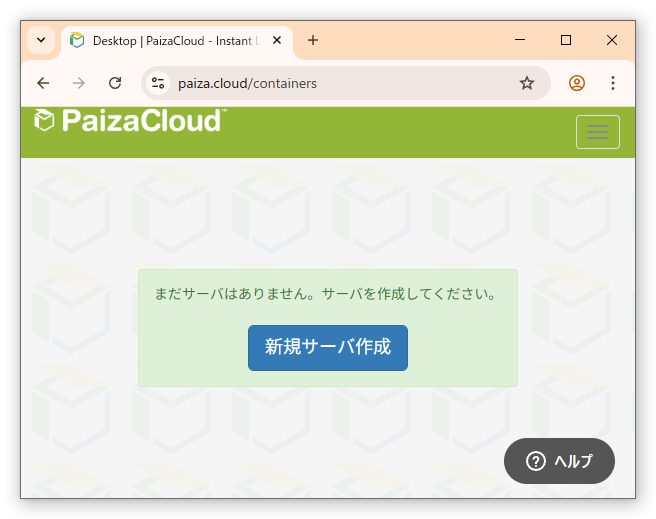Image resolution: width=656 pixels, height=519 pixels.
Task: Open the hamburger navigation menu
Action: (597, 132)
